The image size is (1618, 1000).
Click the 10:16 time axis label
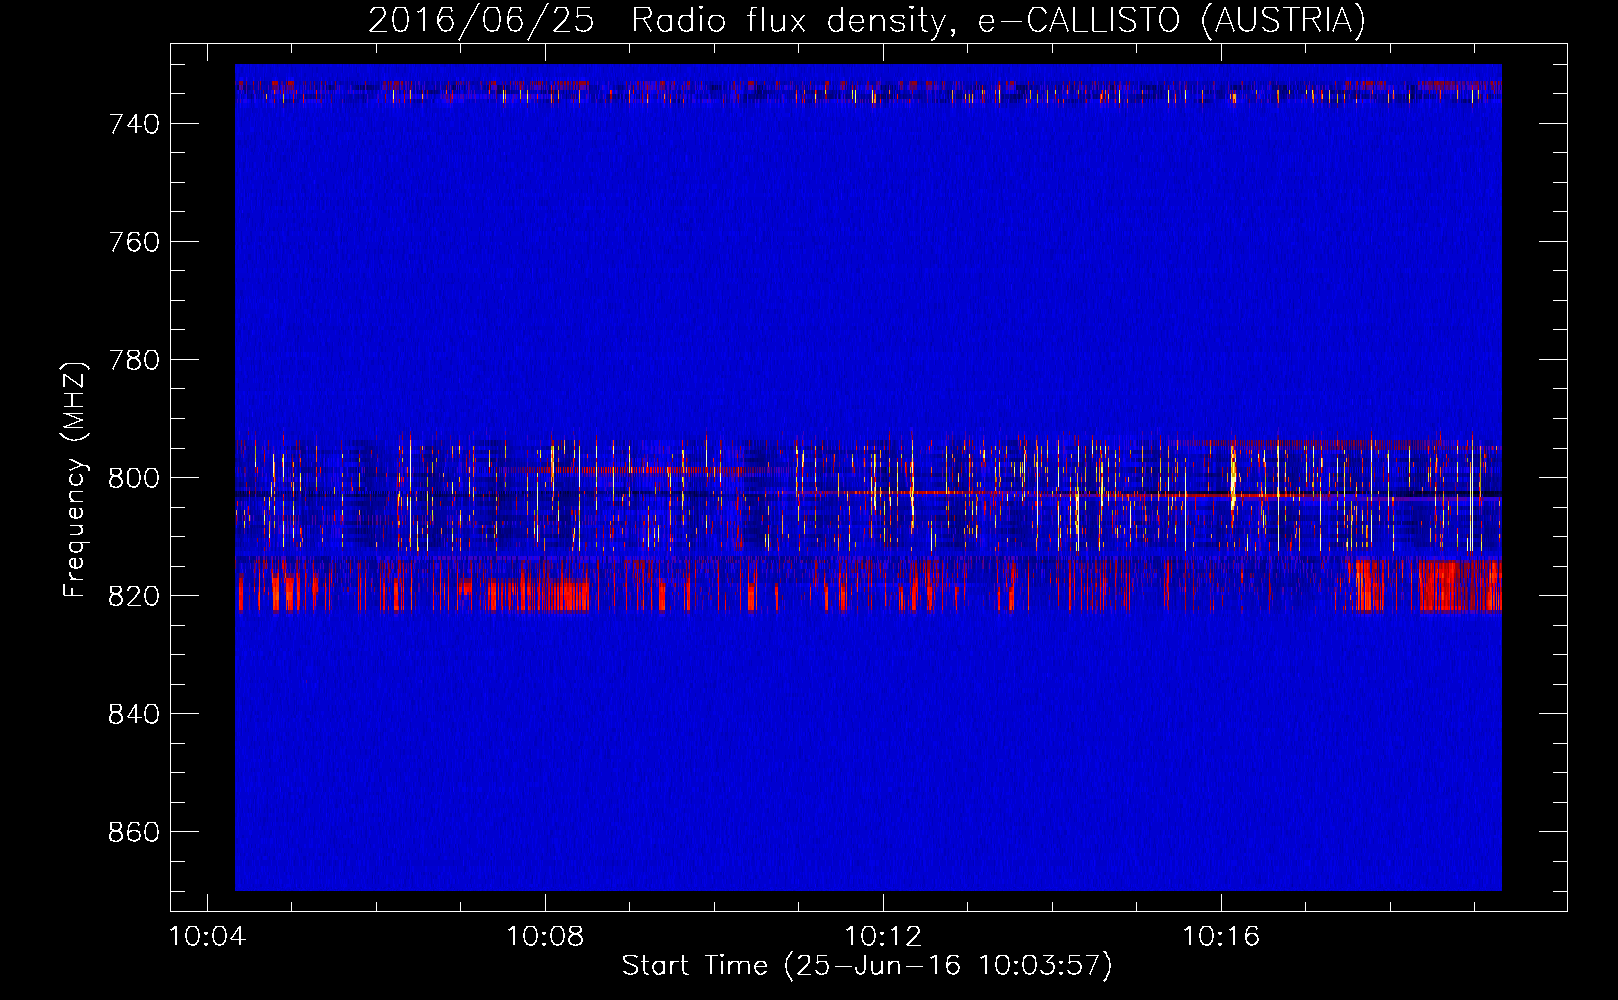click(1221, 937)
